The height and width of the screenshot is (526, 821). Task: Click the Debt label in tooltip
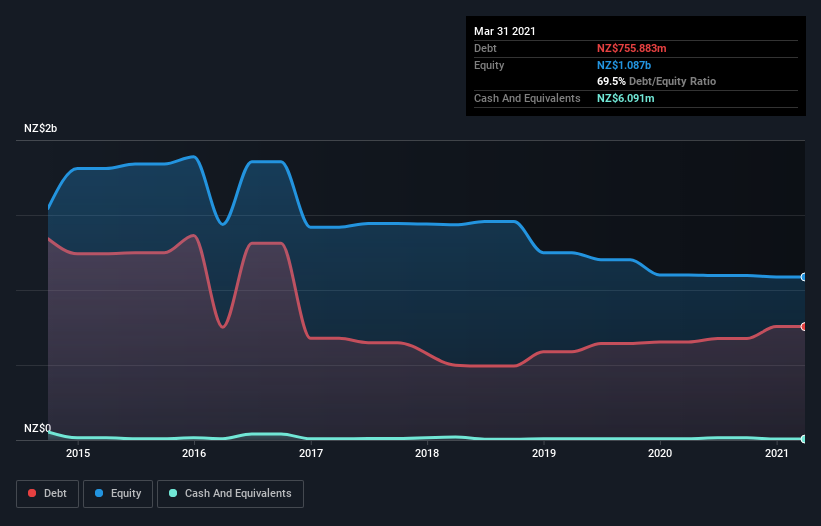click(x=485, y=48)
